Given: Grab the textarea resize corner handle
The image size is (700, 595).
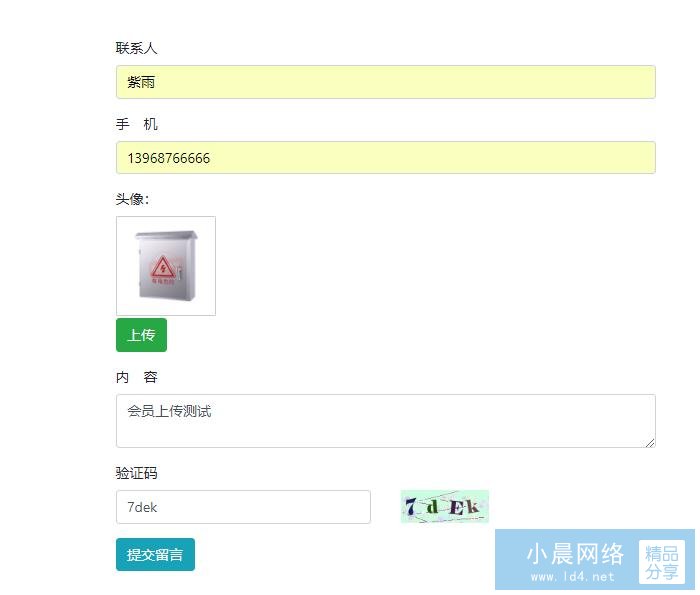Looking at the screenshot, I should tap(650, 443).
